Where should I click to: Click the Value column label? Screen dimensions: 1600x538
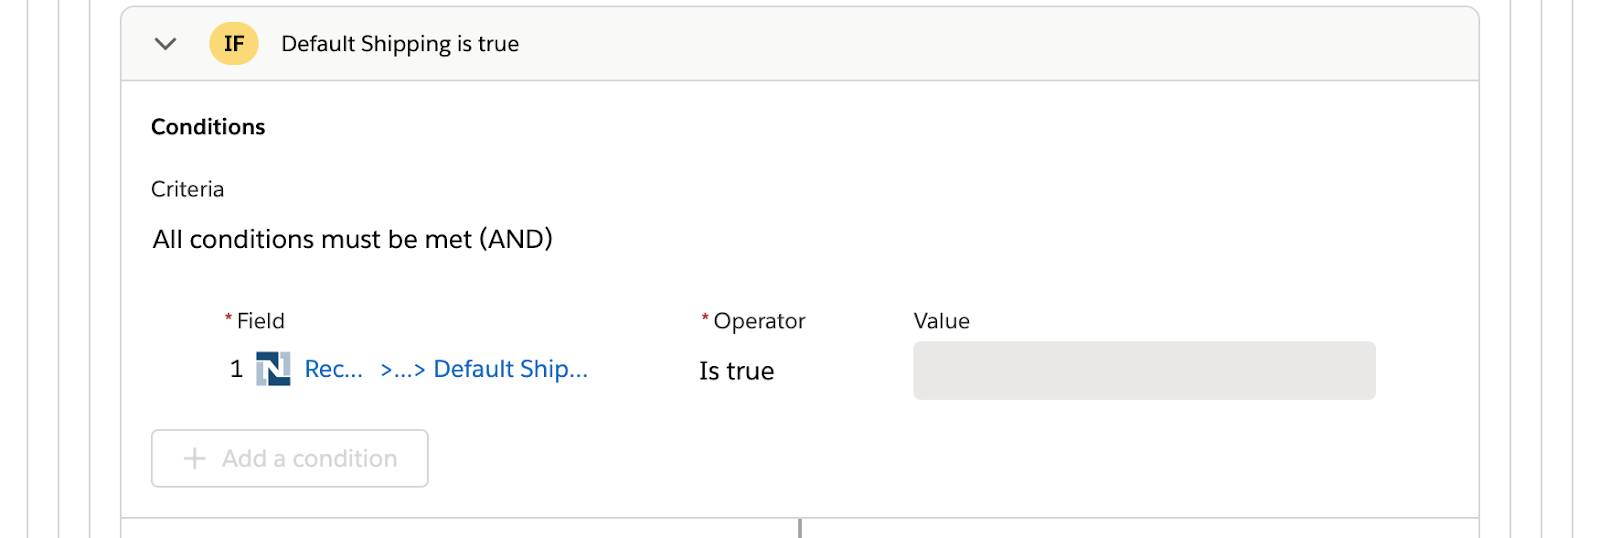click(x=941, y=321)
